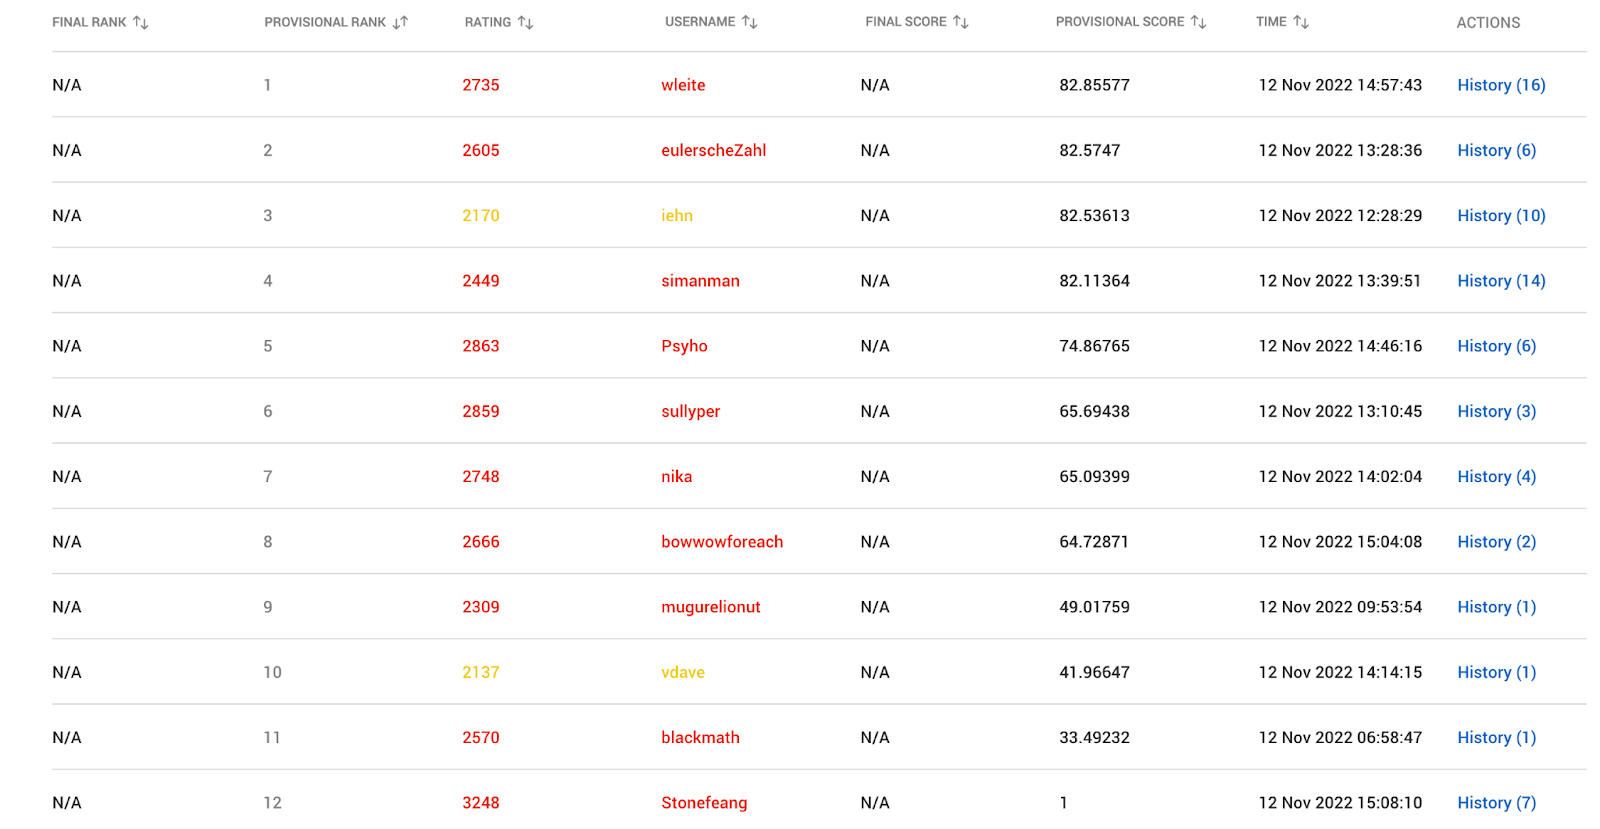The image size is (1600, 829).
Task: Click Provisional Rank sort arrows icon
Action: 400,22
